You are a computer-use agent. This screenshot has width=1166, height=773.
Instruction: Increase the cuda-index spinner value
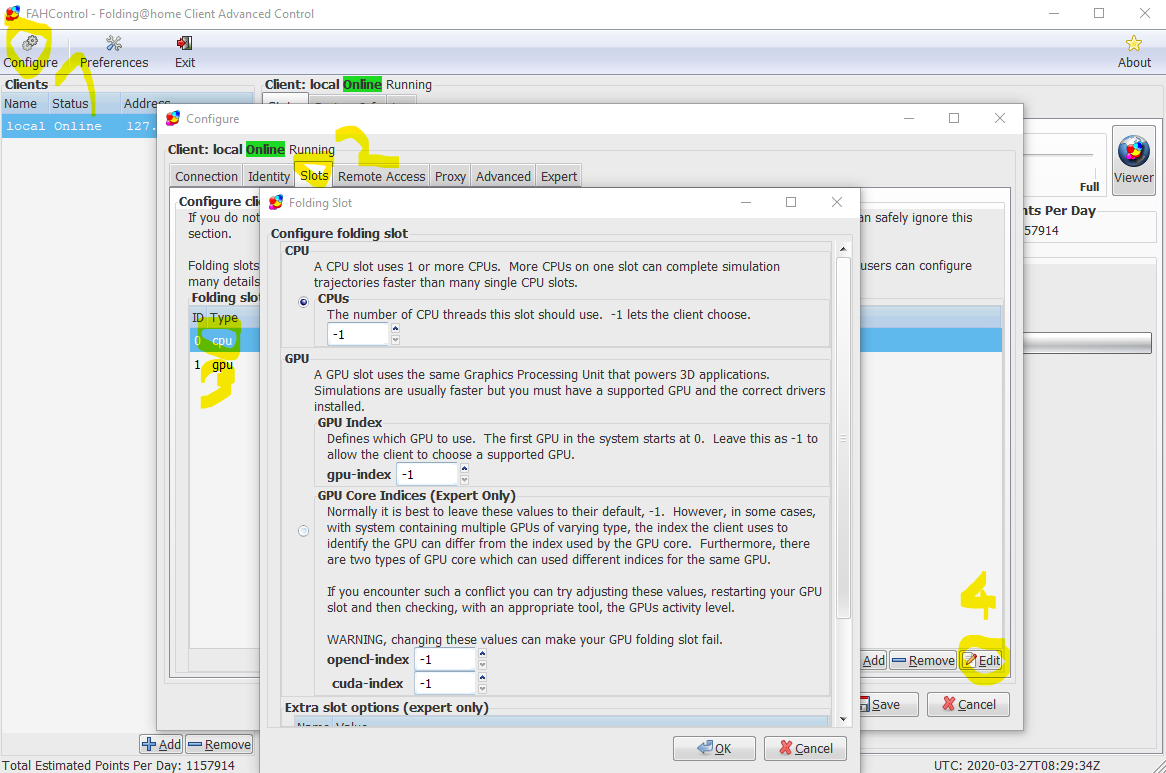pyautogui.click(x=482, y=678)
